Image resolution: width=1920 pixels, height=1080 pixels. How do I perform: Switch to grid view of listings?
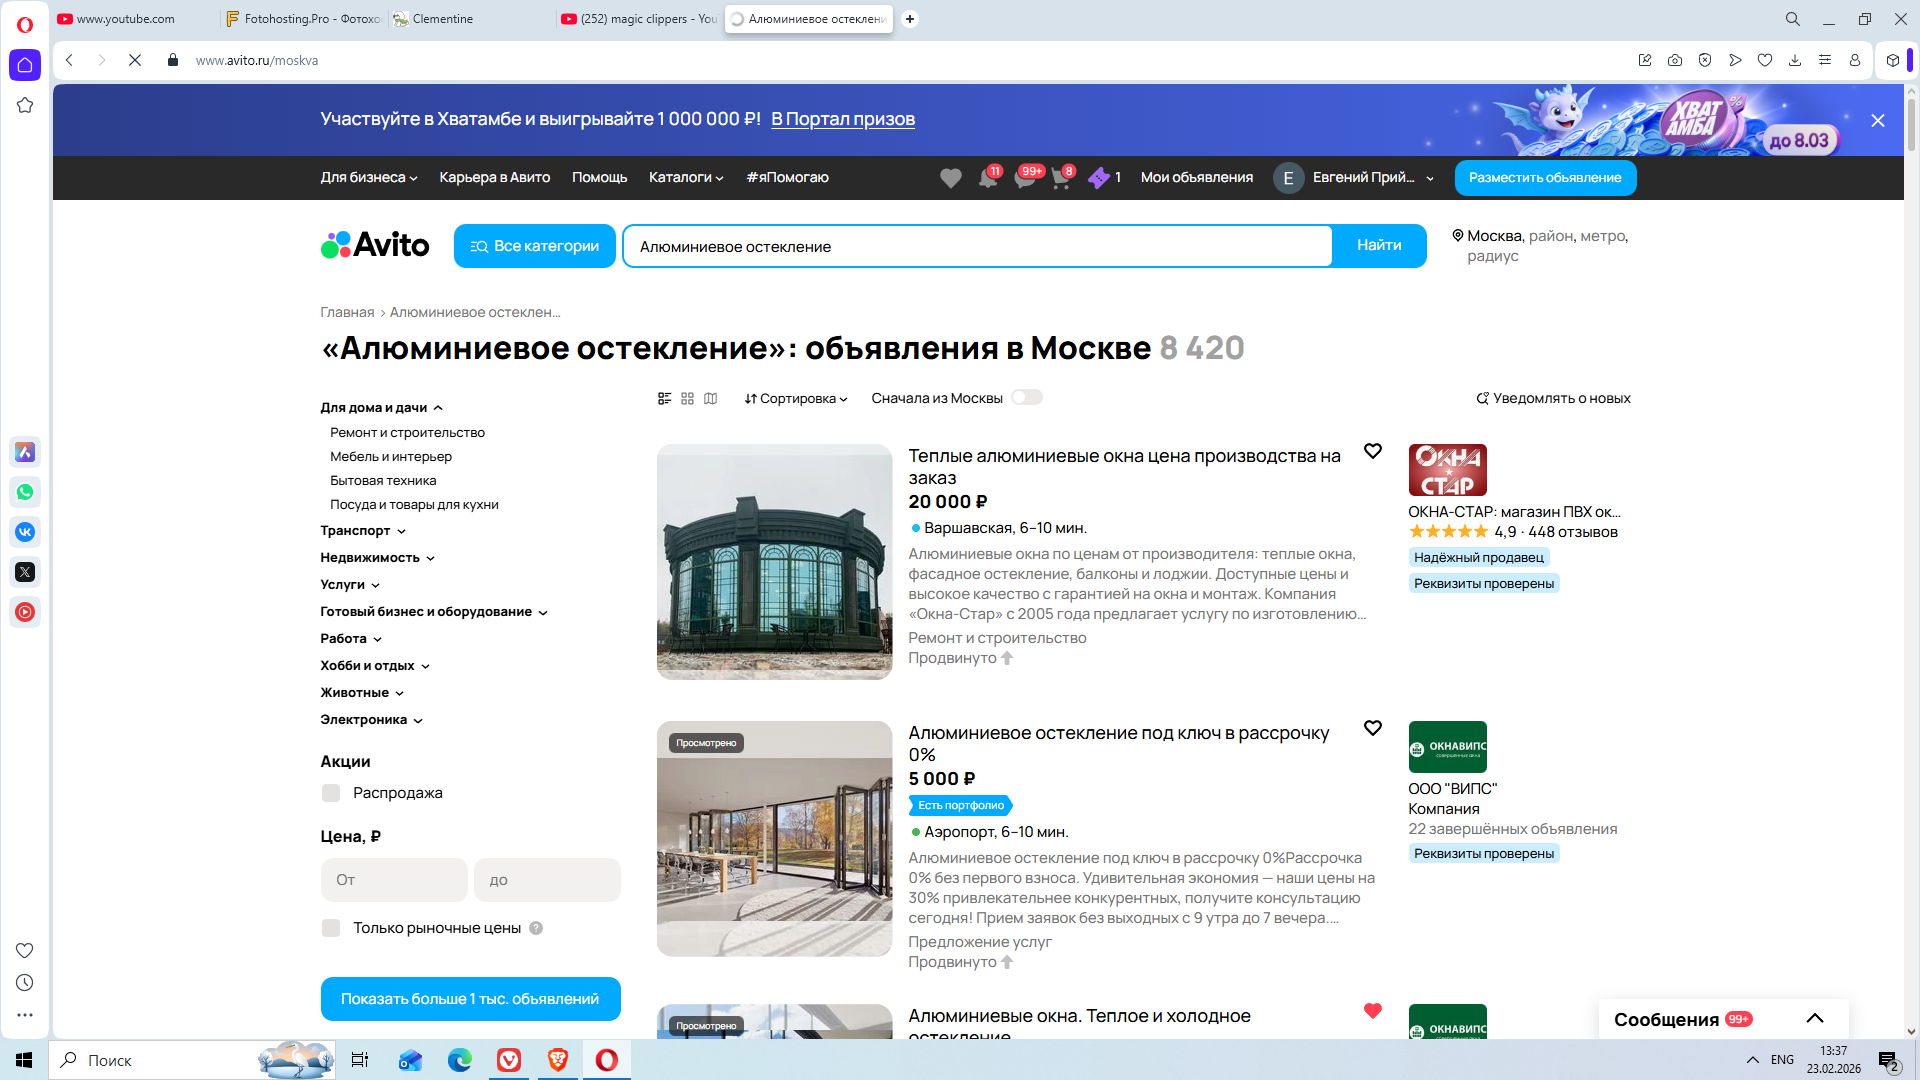687,398
